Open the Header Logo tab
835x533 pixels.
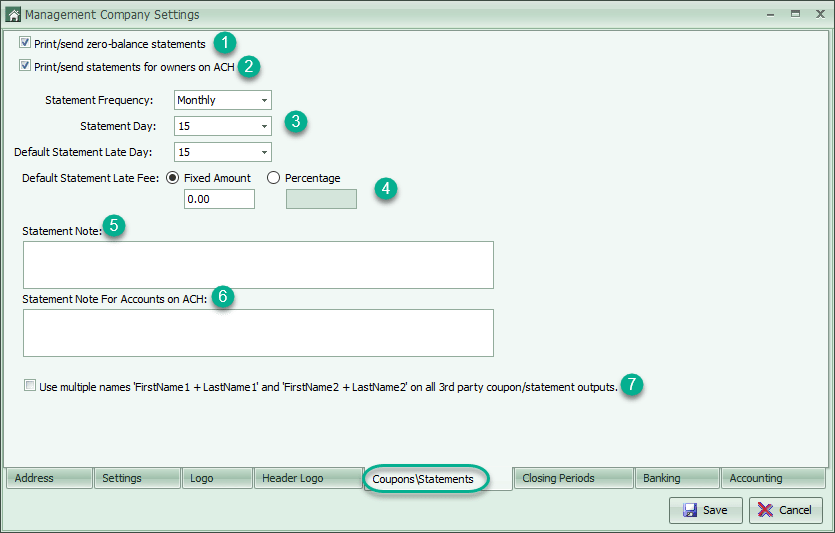tap(308, 478)
